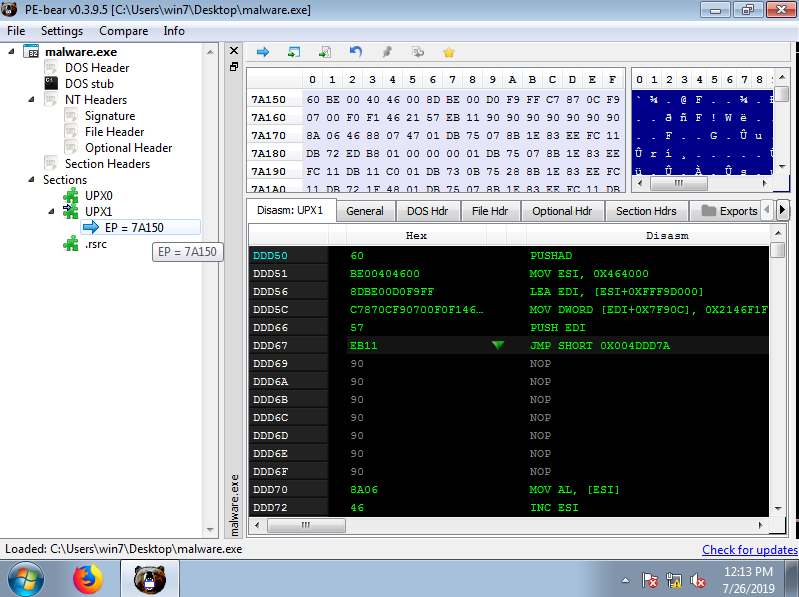Click the network warning tray icon

(674, 580)
